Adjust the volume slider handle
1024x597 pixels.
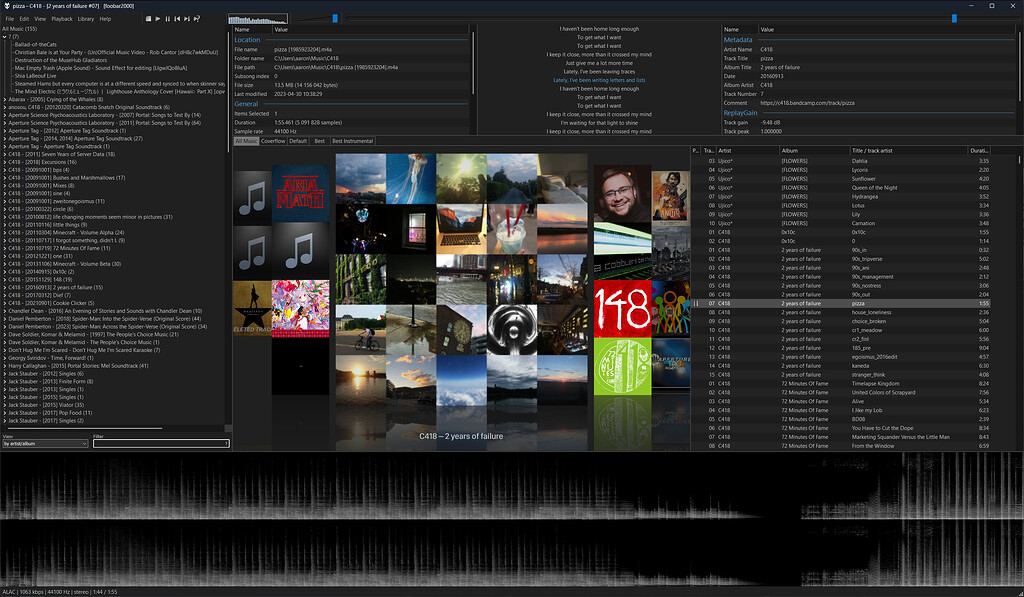click(x=335, y=19)
